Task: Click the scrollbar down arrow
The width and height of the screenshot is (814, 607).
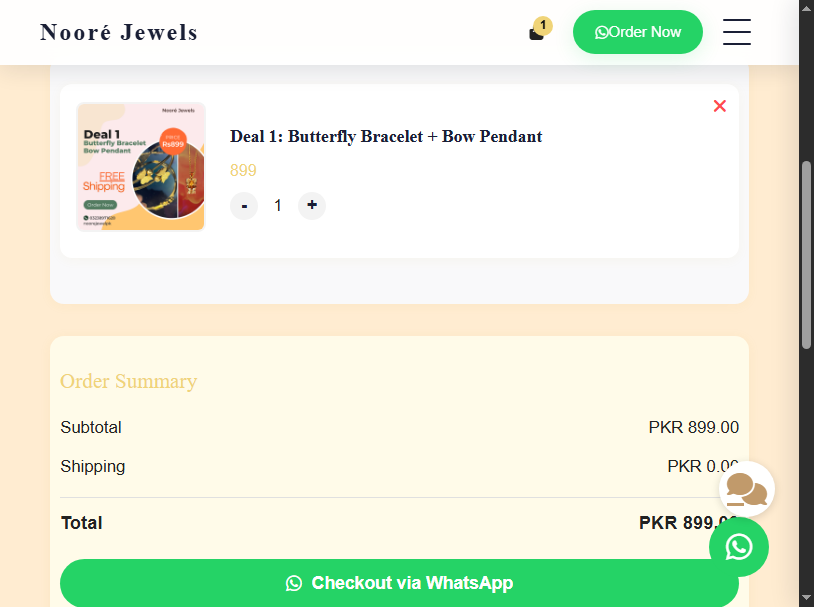Action: coord(806,598)
